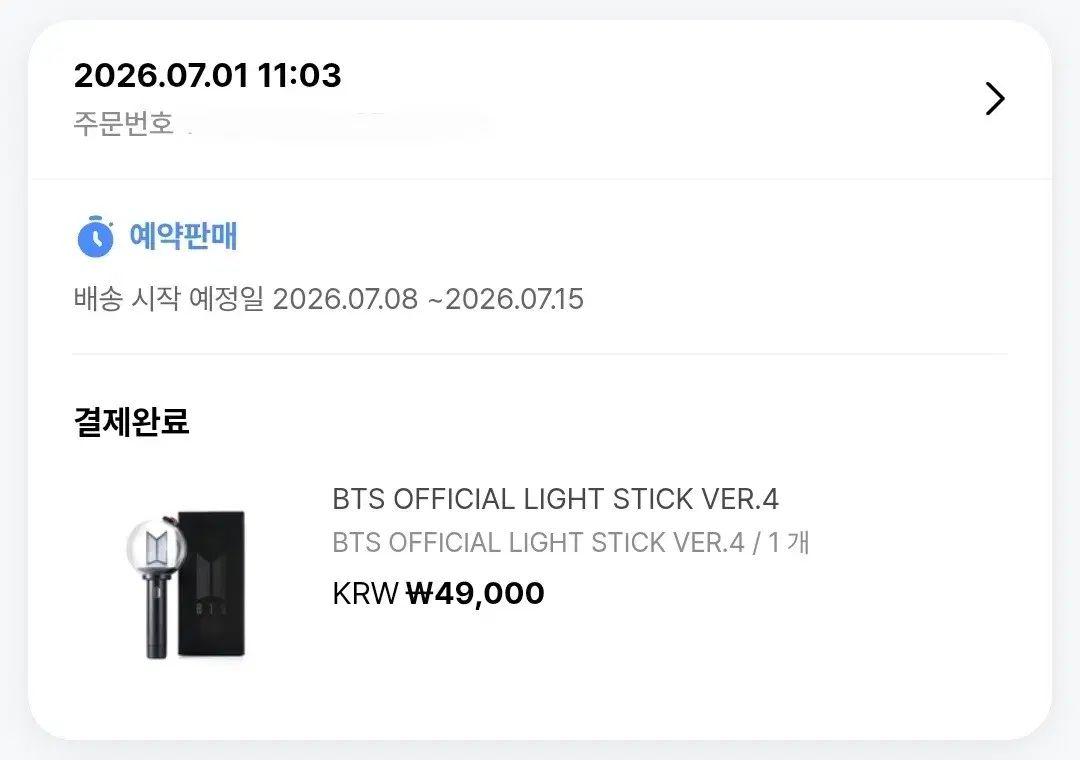Click the blue stopwatch pre-order icon

click(x=95, y=236)
